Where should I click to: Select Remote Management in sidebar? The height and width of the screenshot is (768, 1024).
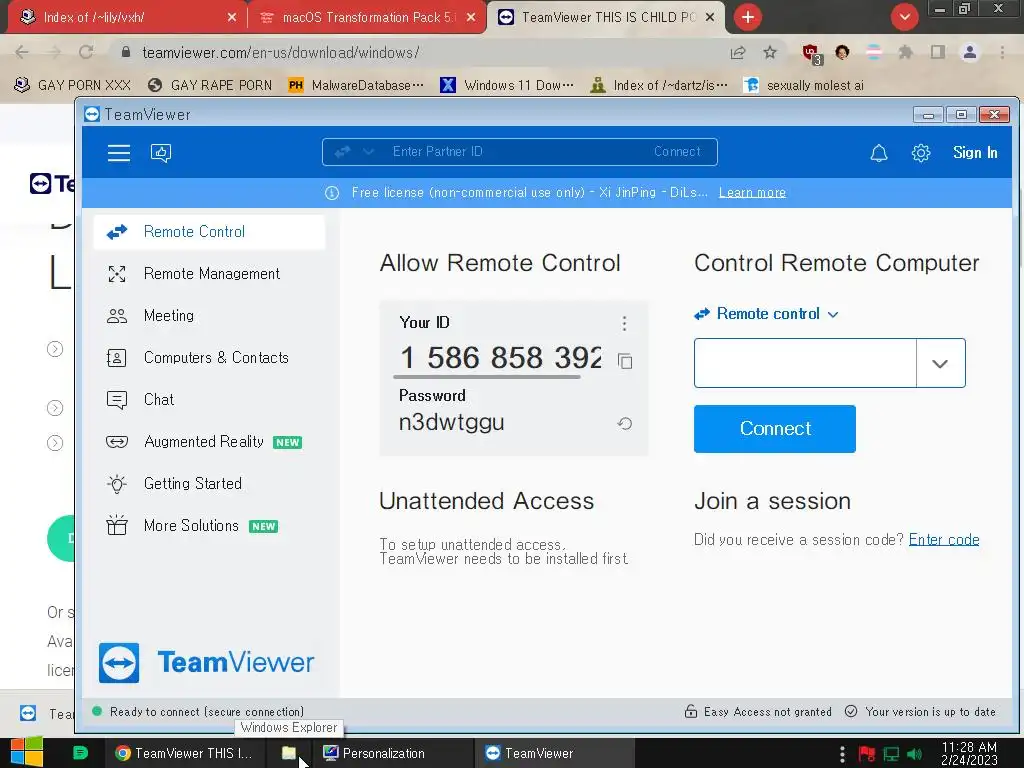coord(210,274)
